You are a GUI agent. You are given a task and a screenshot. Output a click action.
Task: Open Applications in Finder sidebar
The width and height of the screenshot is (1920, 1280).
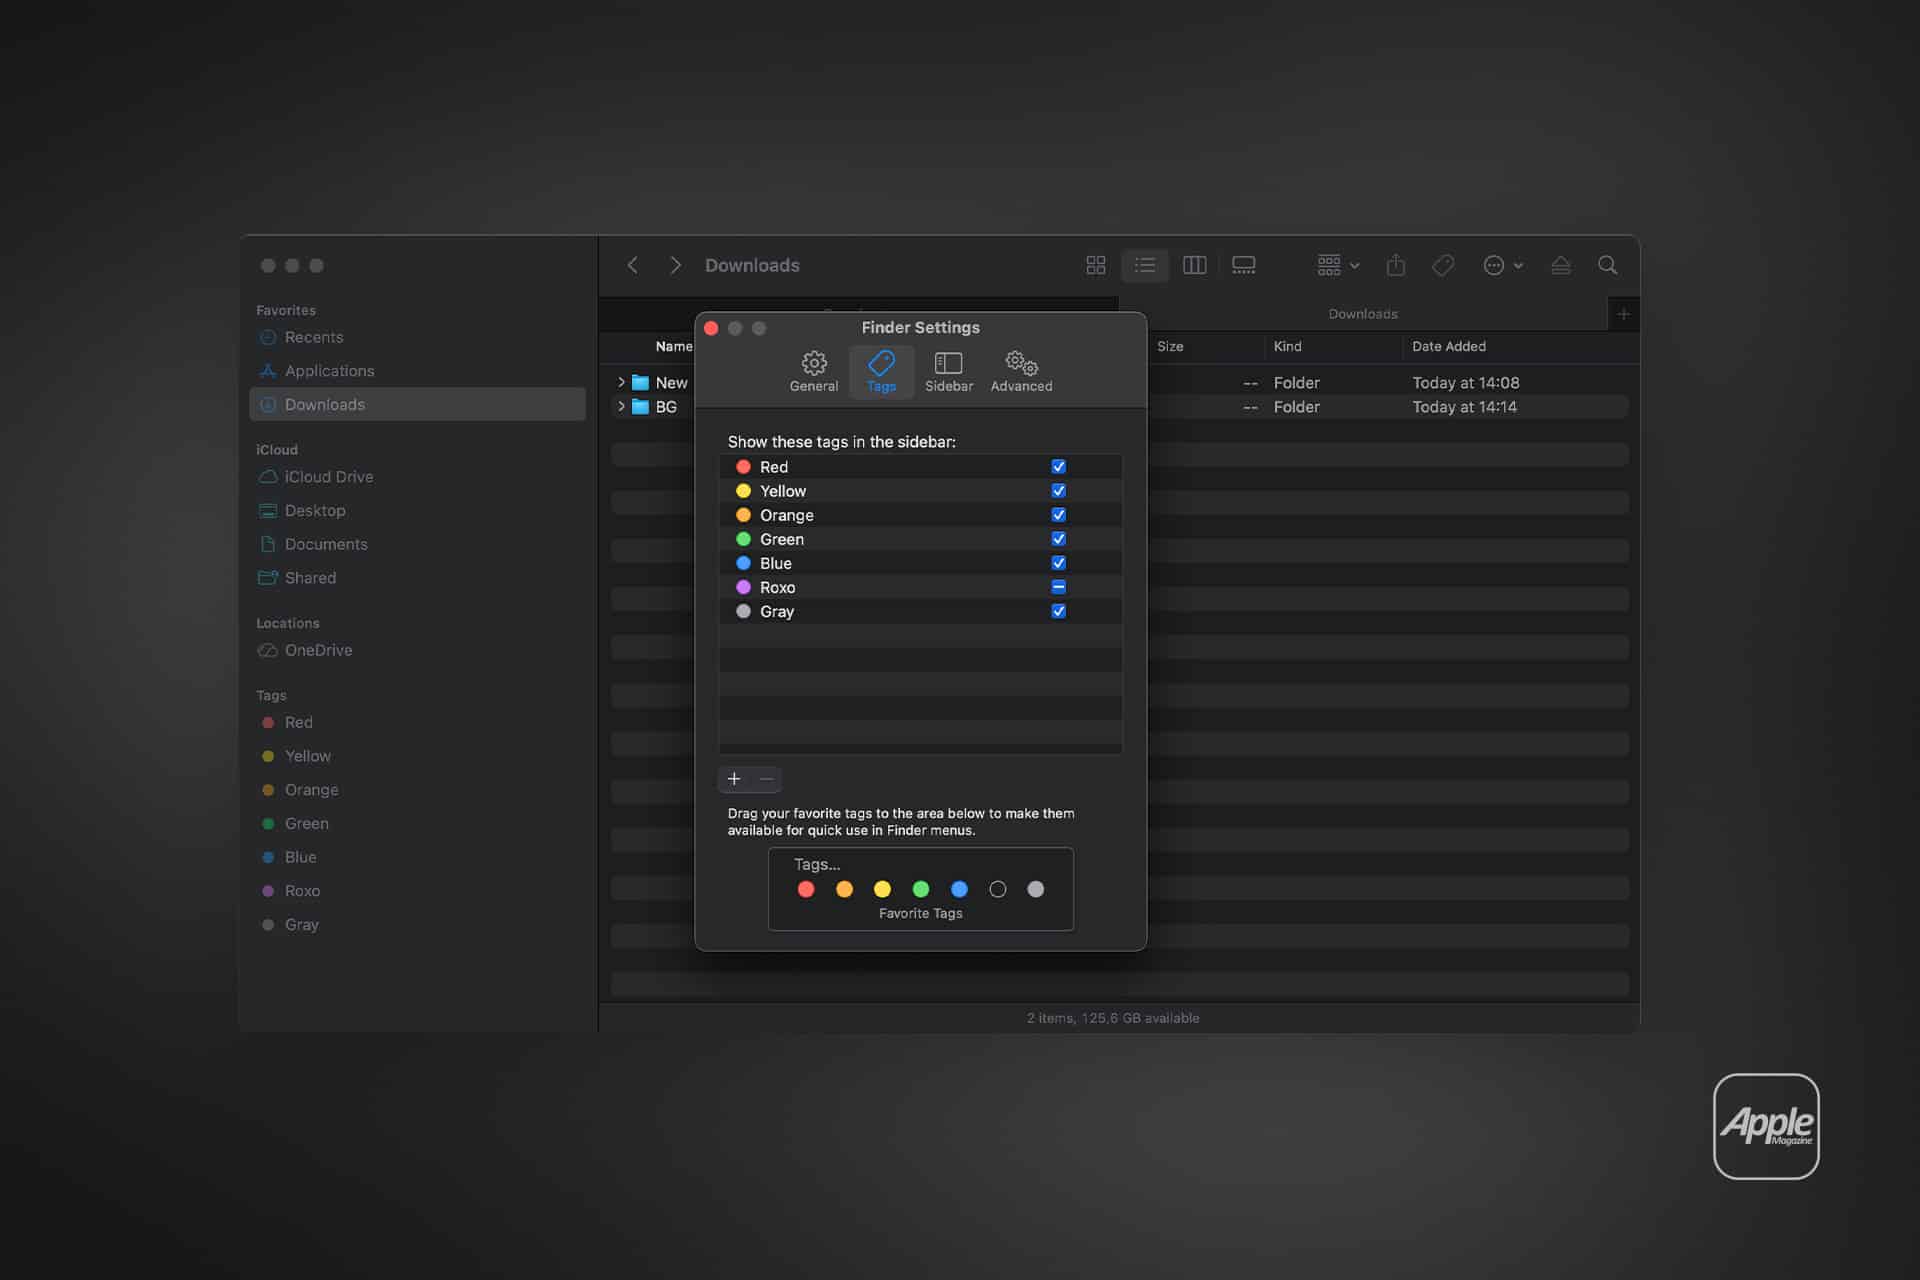(x=417, y=371)
